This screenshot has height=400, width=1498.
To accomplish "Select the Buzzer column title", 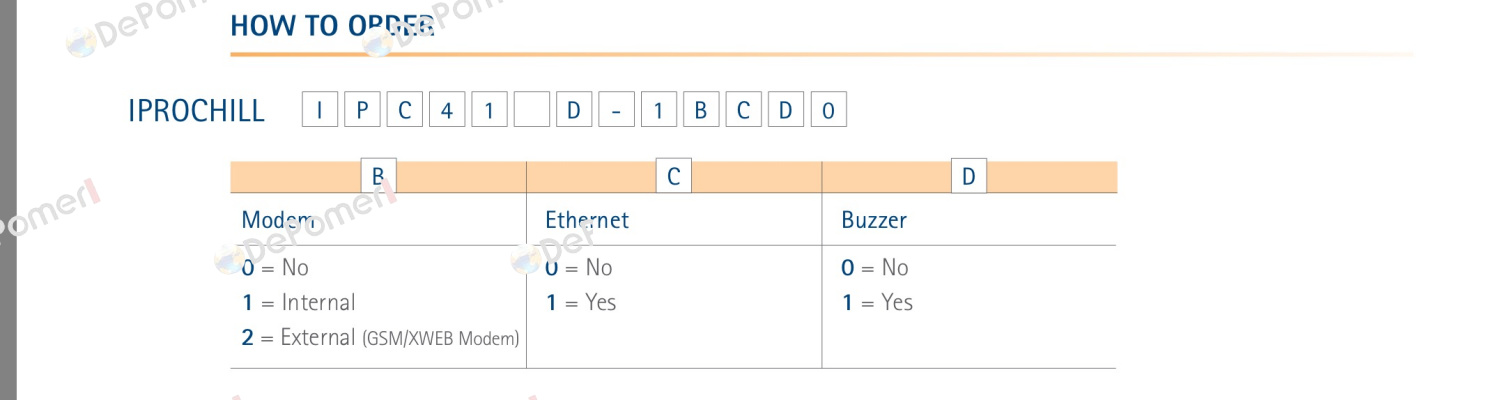I will point(874,220).
